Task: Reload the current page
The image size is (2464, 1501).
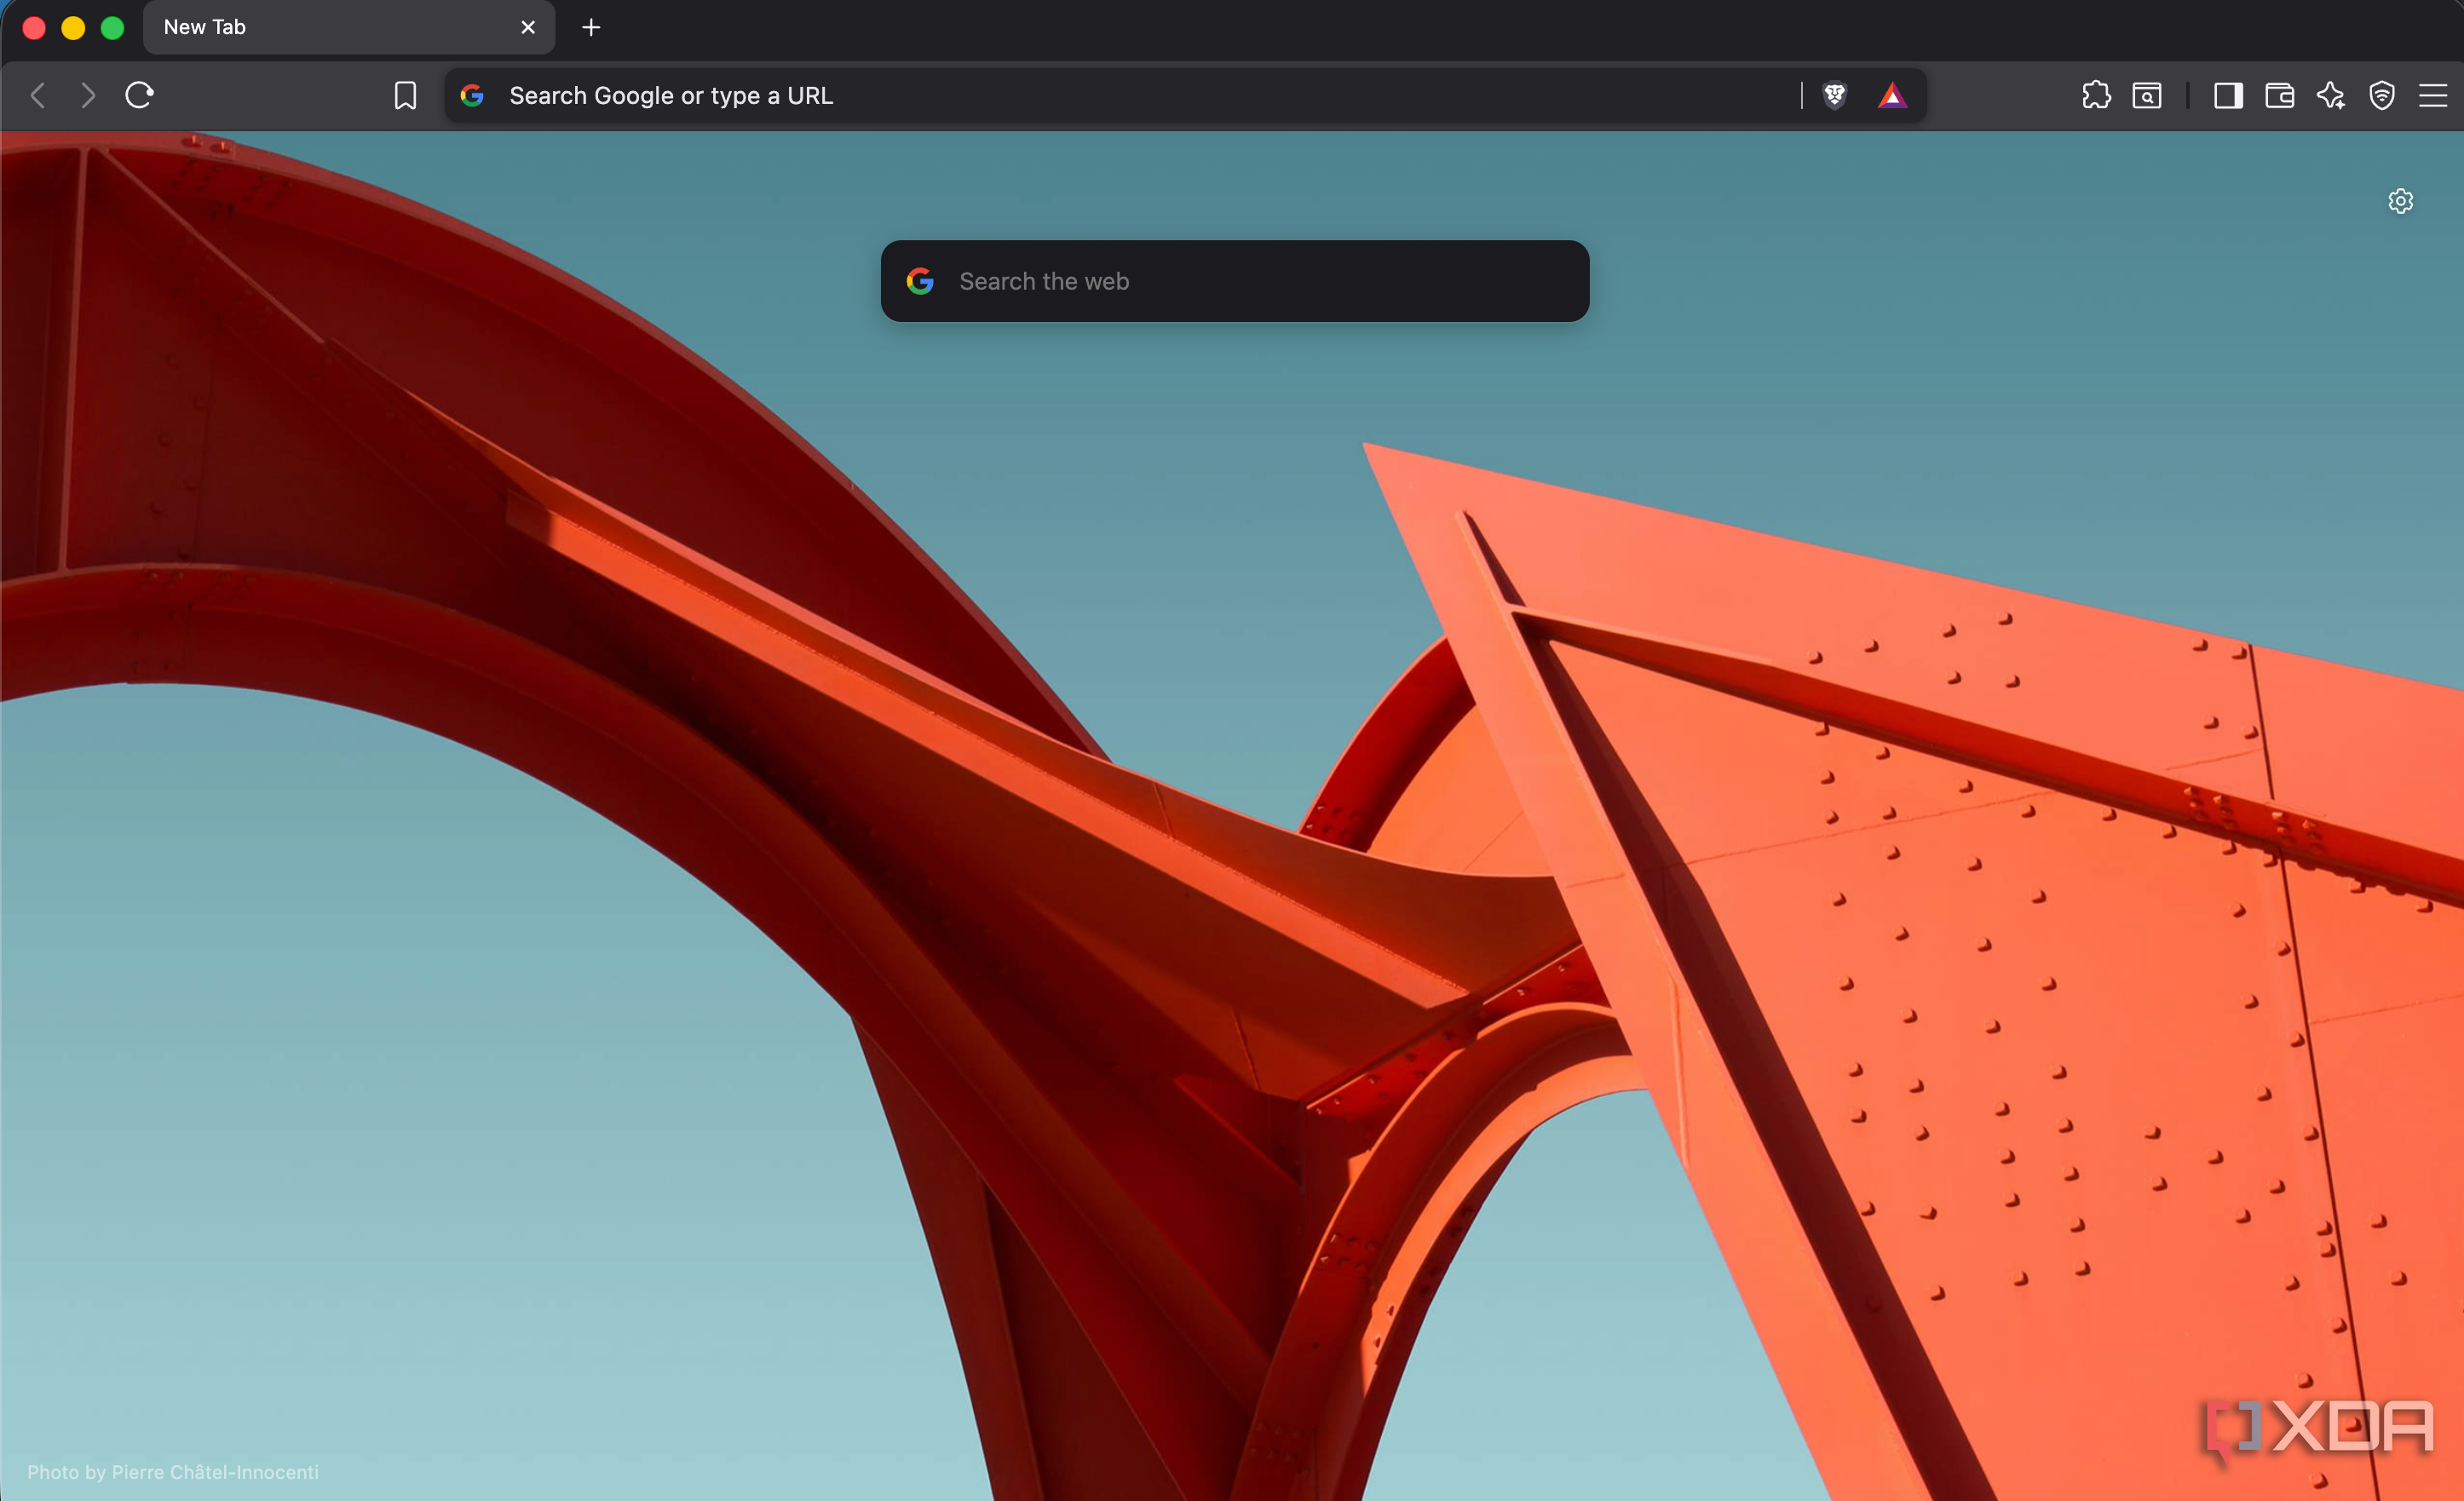Action: pos(139,95)
